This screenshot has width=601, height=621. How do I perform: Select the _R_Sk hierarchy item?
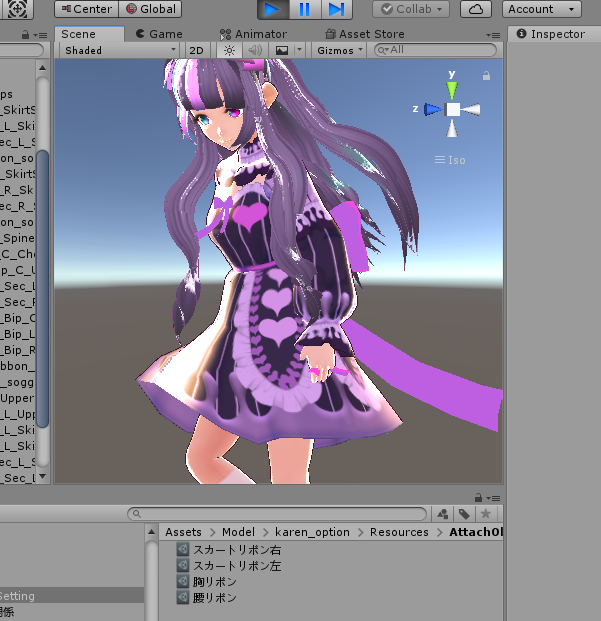click(x=17, y=190)
